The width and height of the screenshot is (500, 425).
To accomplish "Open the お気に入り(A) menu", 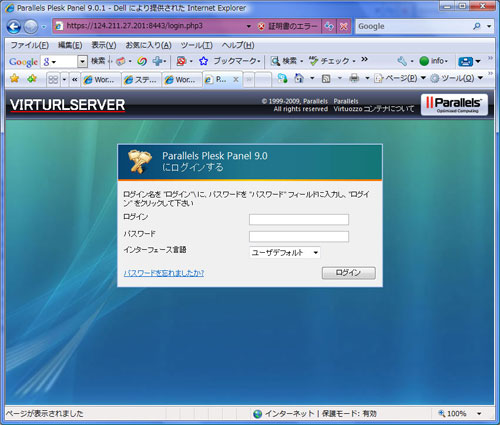I will 148,45.
